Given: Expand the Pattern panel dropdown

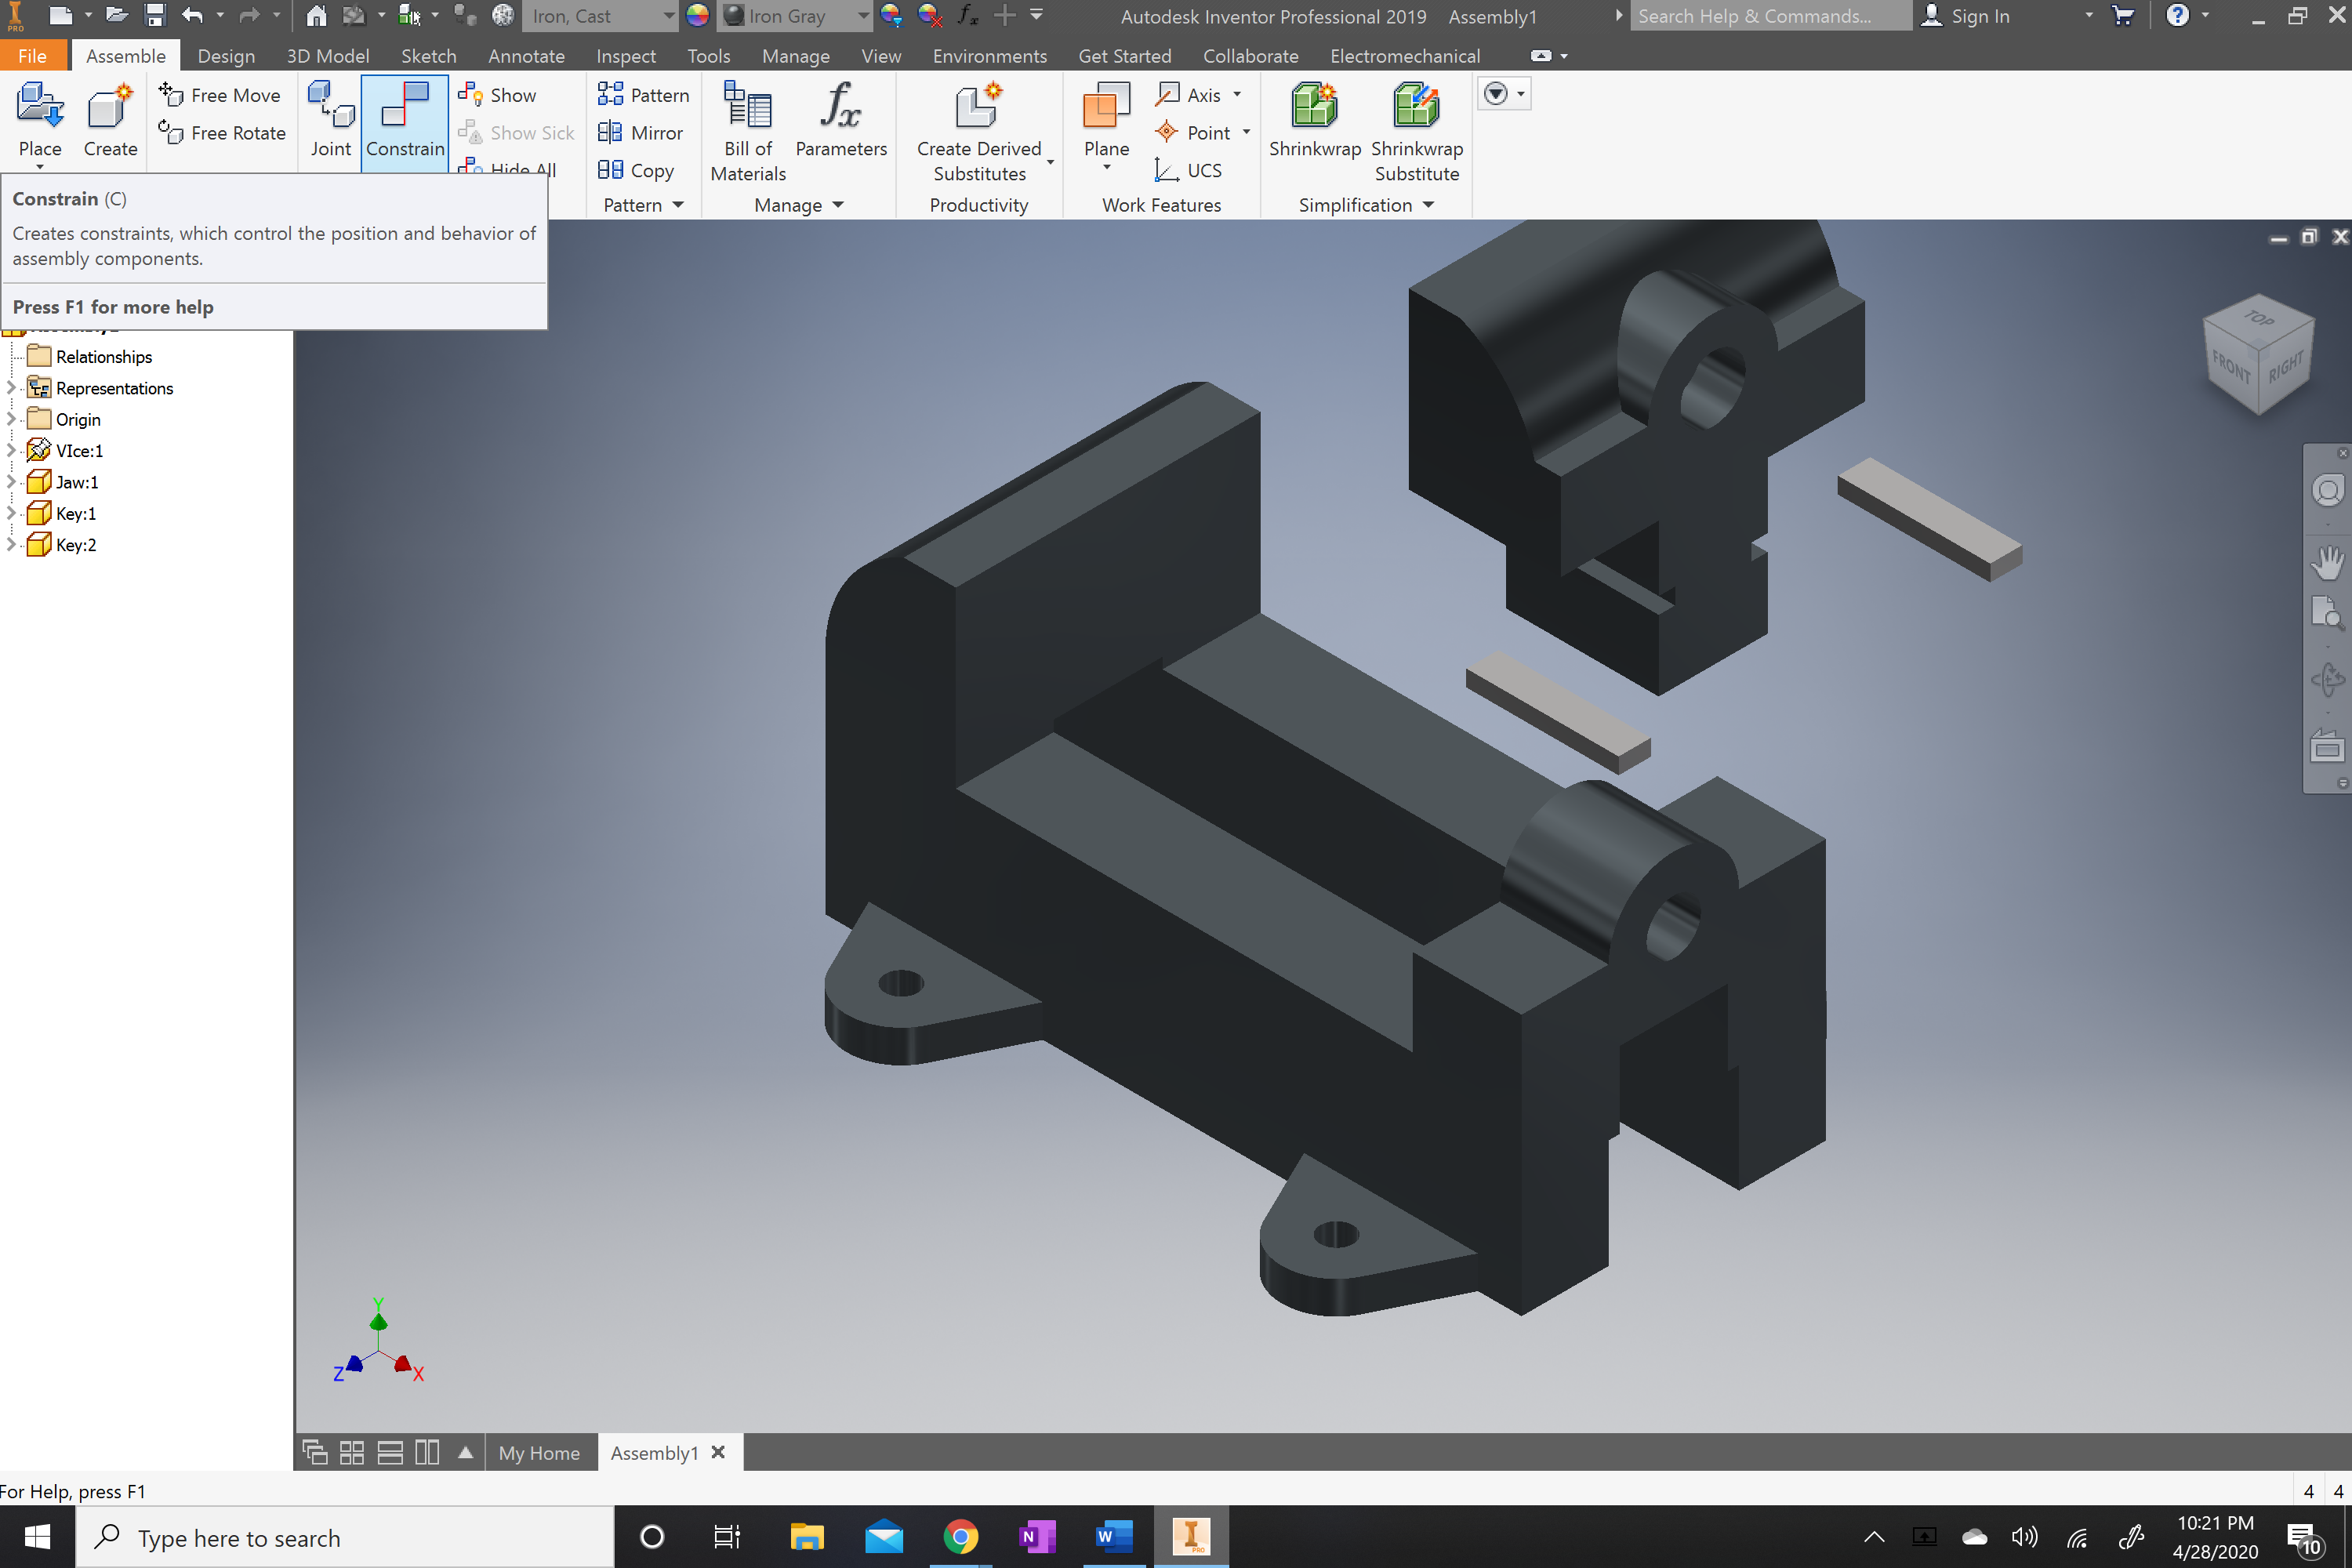Looking at the screenshot, I should click(677, 205).
